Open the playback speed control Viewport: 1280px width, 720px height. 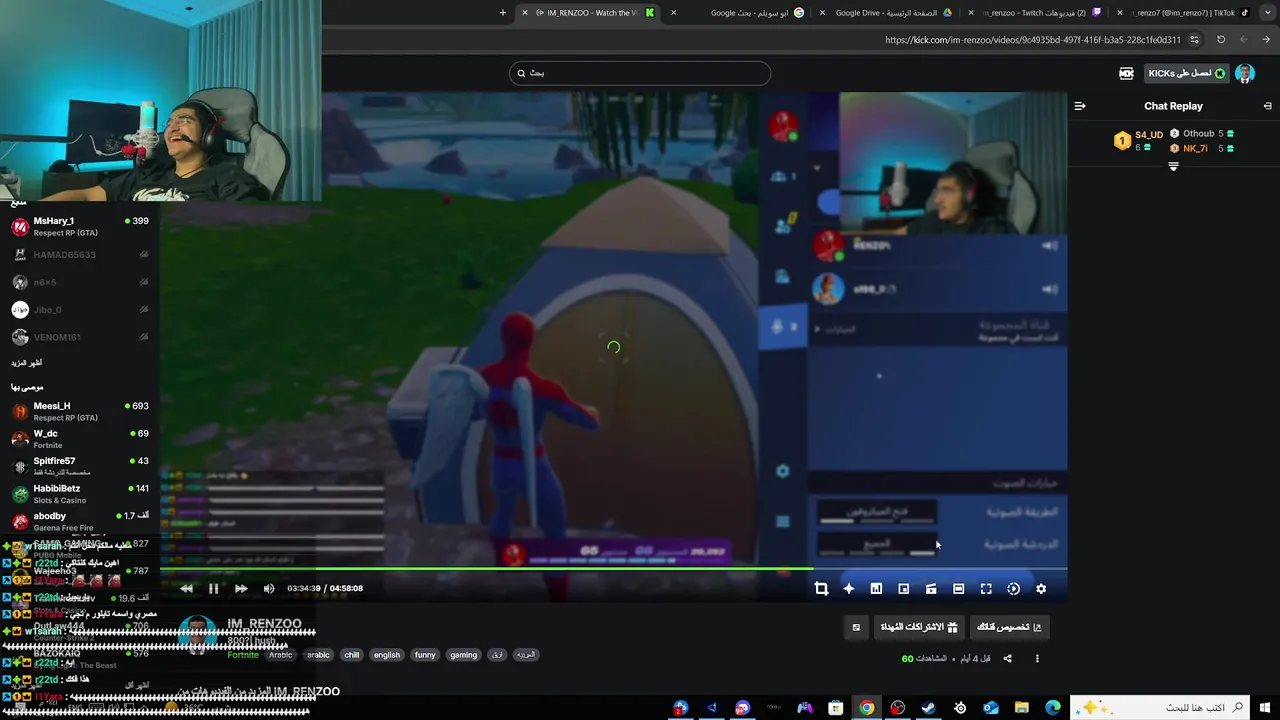1013,589
